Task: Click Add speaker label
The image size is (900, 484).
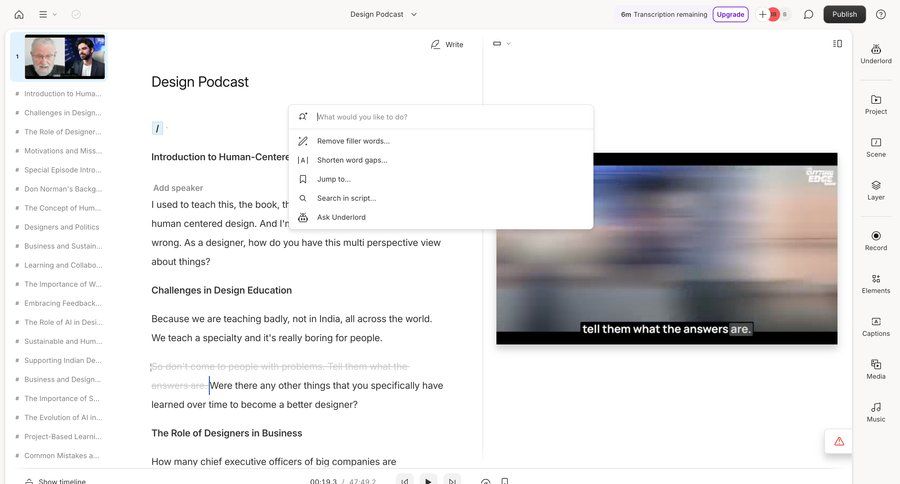Action: click(x=178, y=188)
